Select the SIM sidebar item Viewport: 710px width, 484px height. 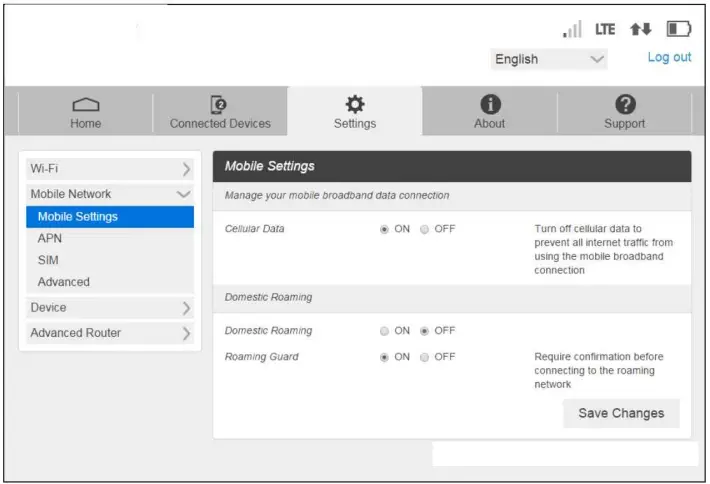coord(48,260)
